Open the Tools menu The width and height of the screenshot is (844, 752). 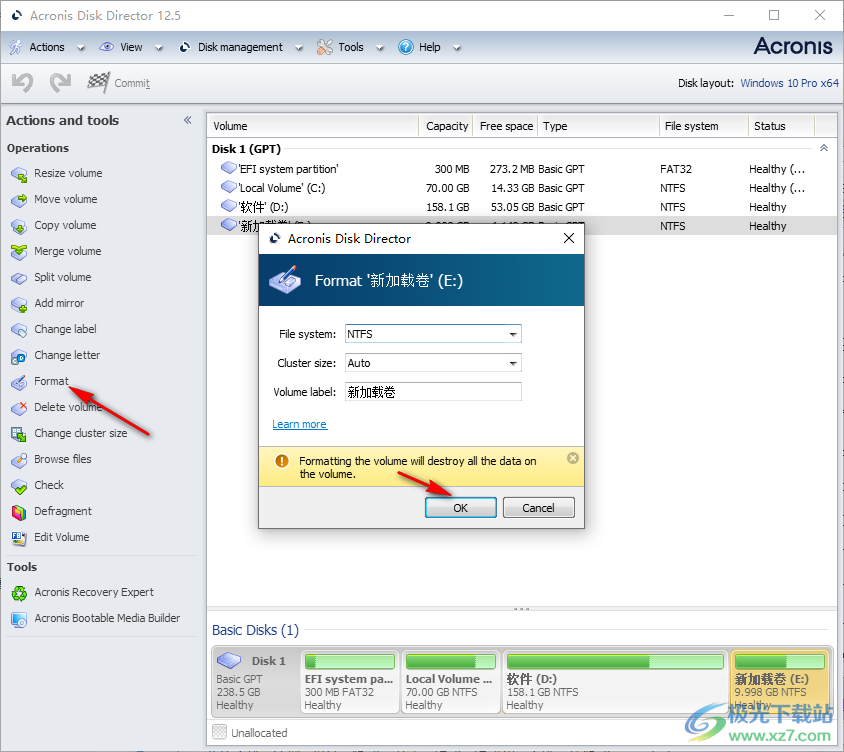(x=351, y=47)
